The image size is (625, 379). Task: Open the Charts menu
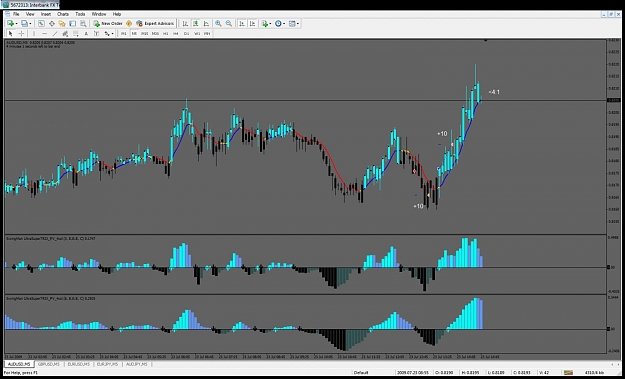[63, 14]
